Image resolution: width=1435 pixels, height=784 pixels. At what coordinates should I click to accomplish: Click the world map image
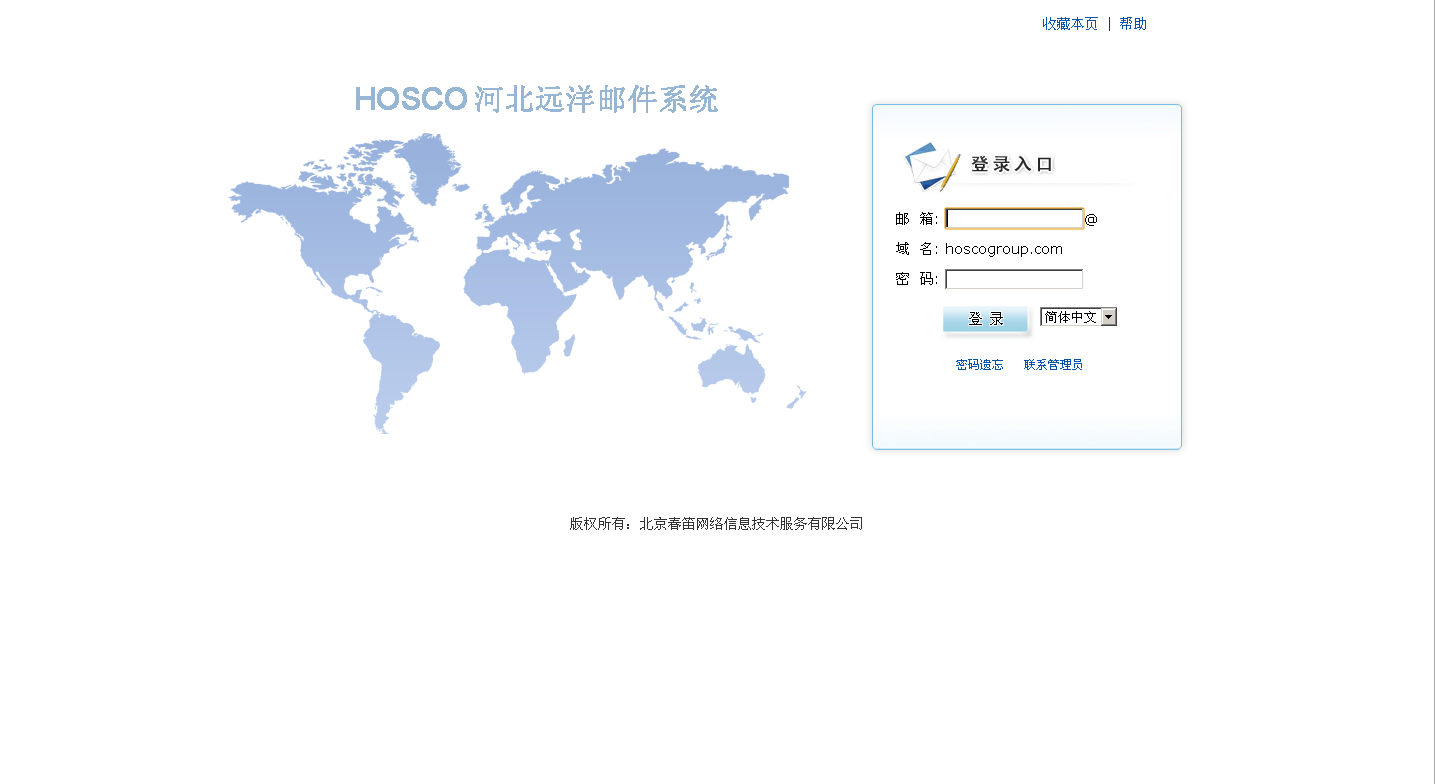pyautogui.click(x=517, y=284)
